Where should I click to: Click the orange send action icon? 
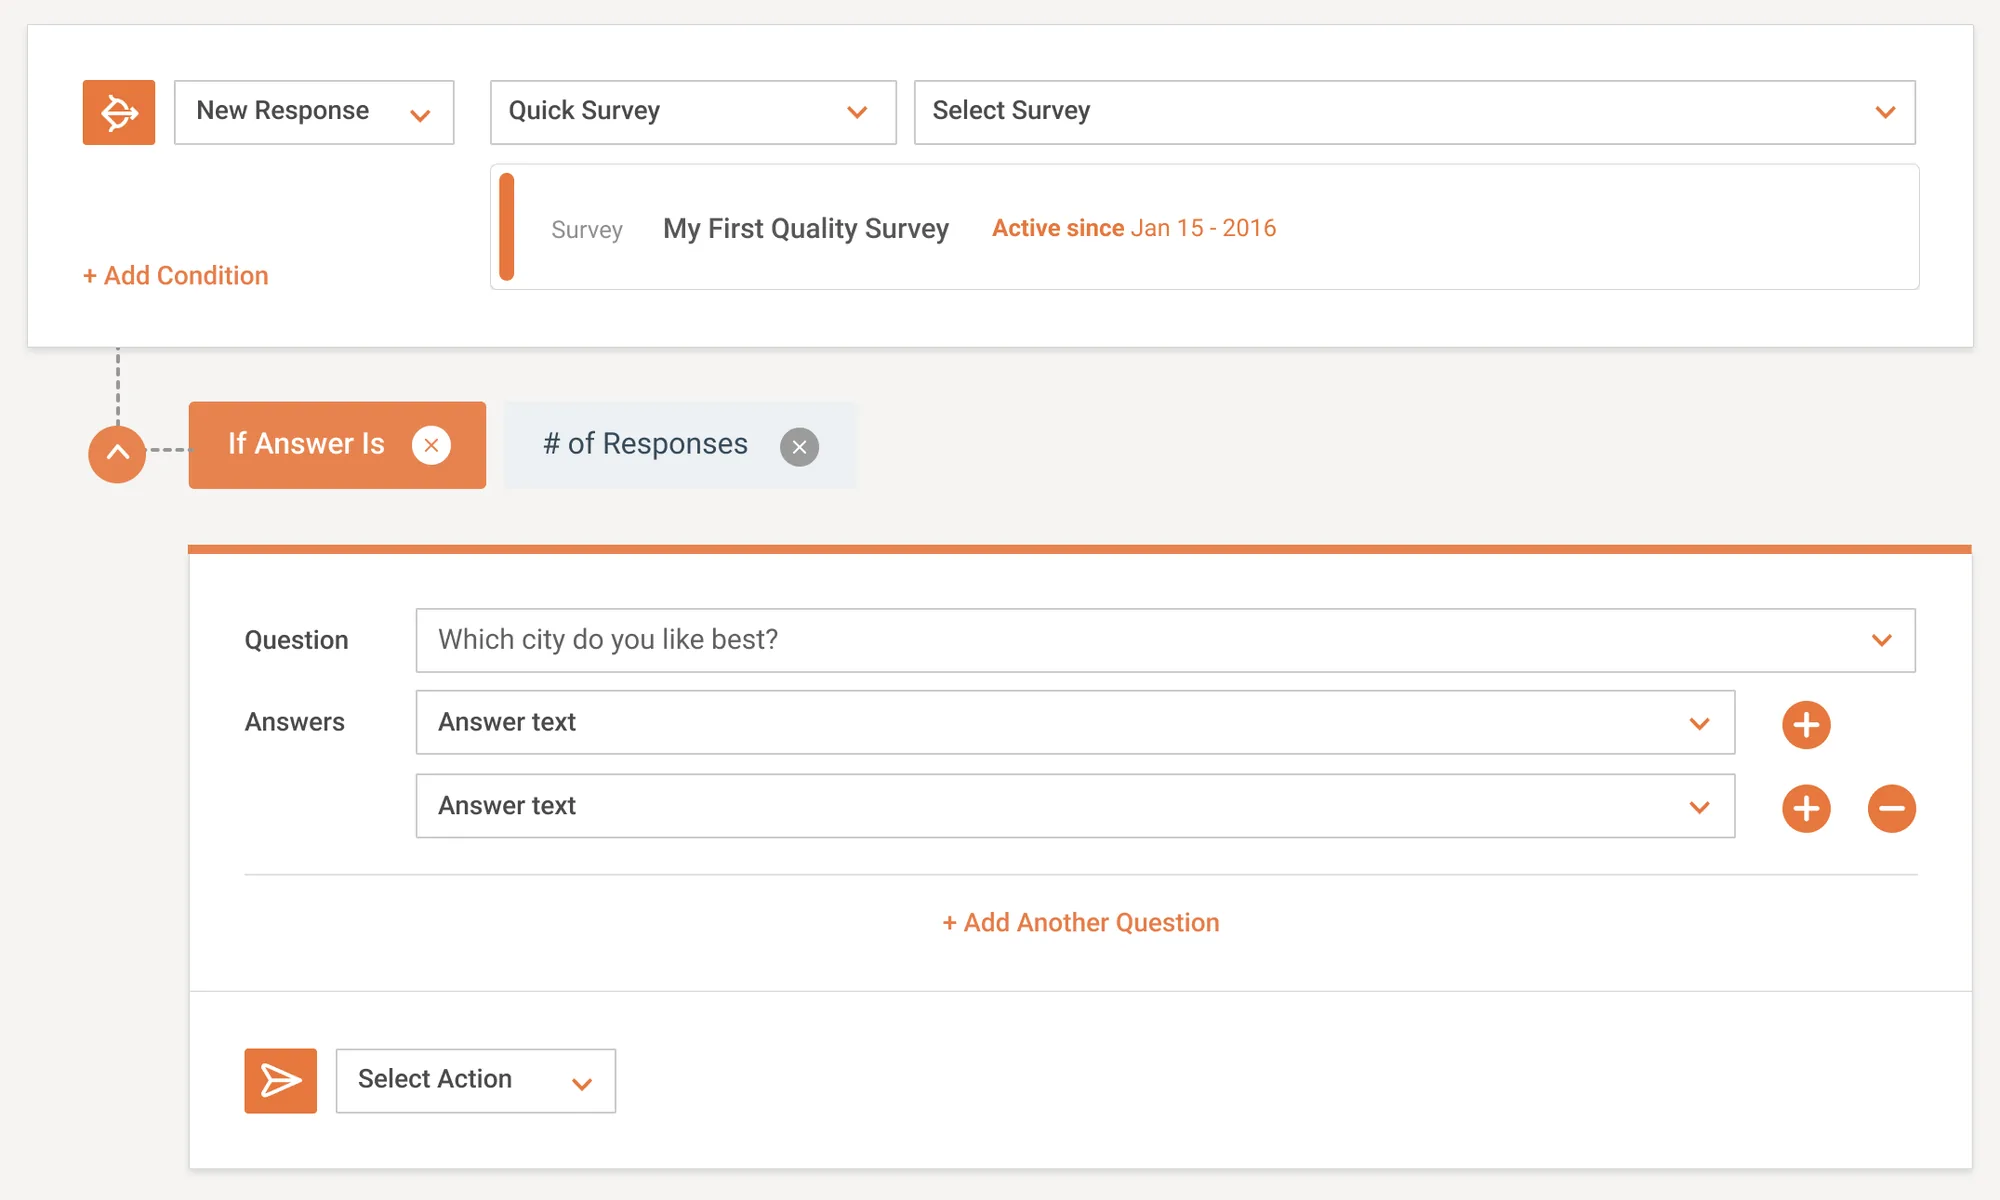[x=281, y=1080]
